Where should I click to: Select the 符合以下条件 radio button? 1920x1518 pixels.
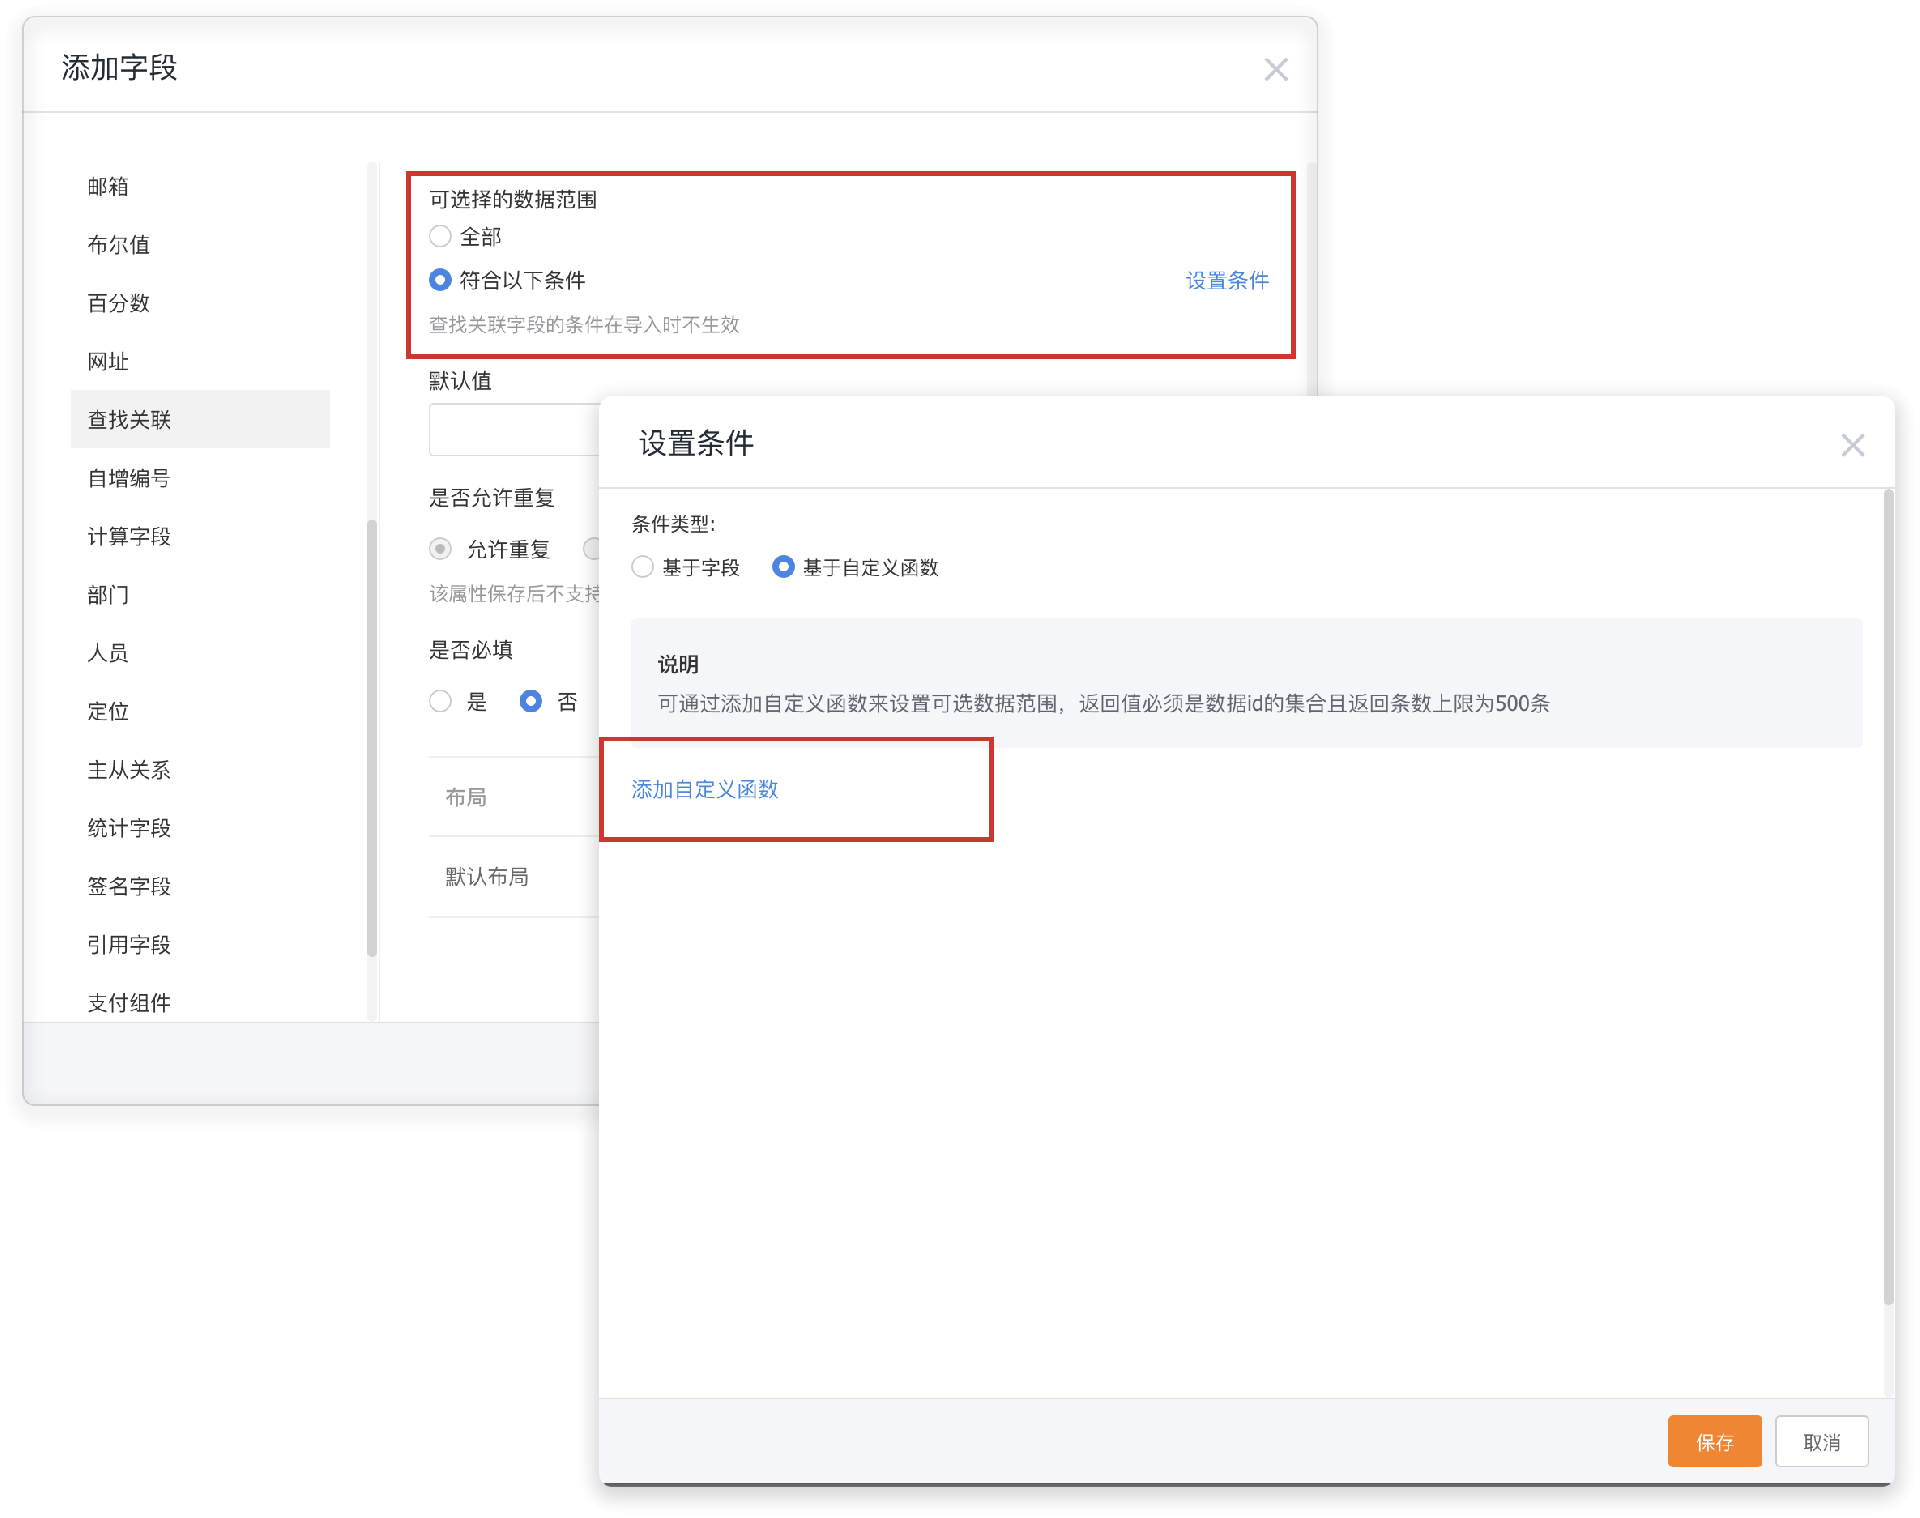tap(440, 280)
